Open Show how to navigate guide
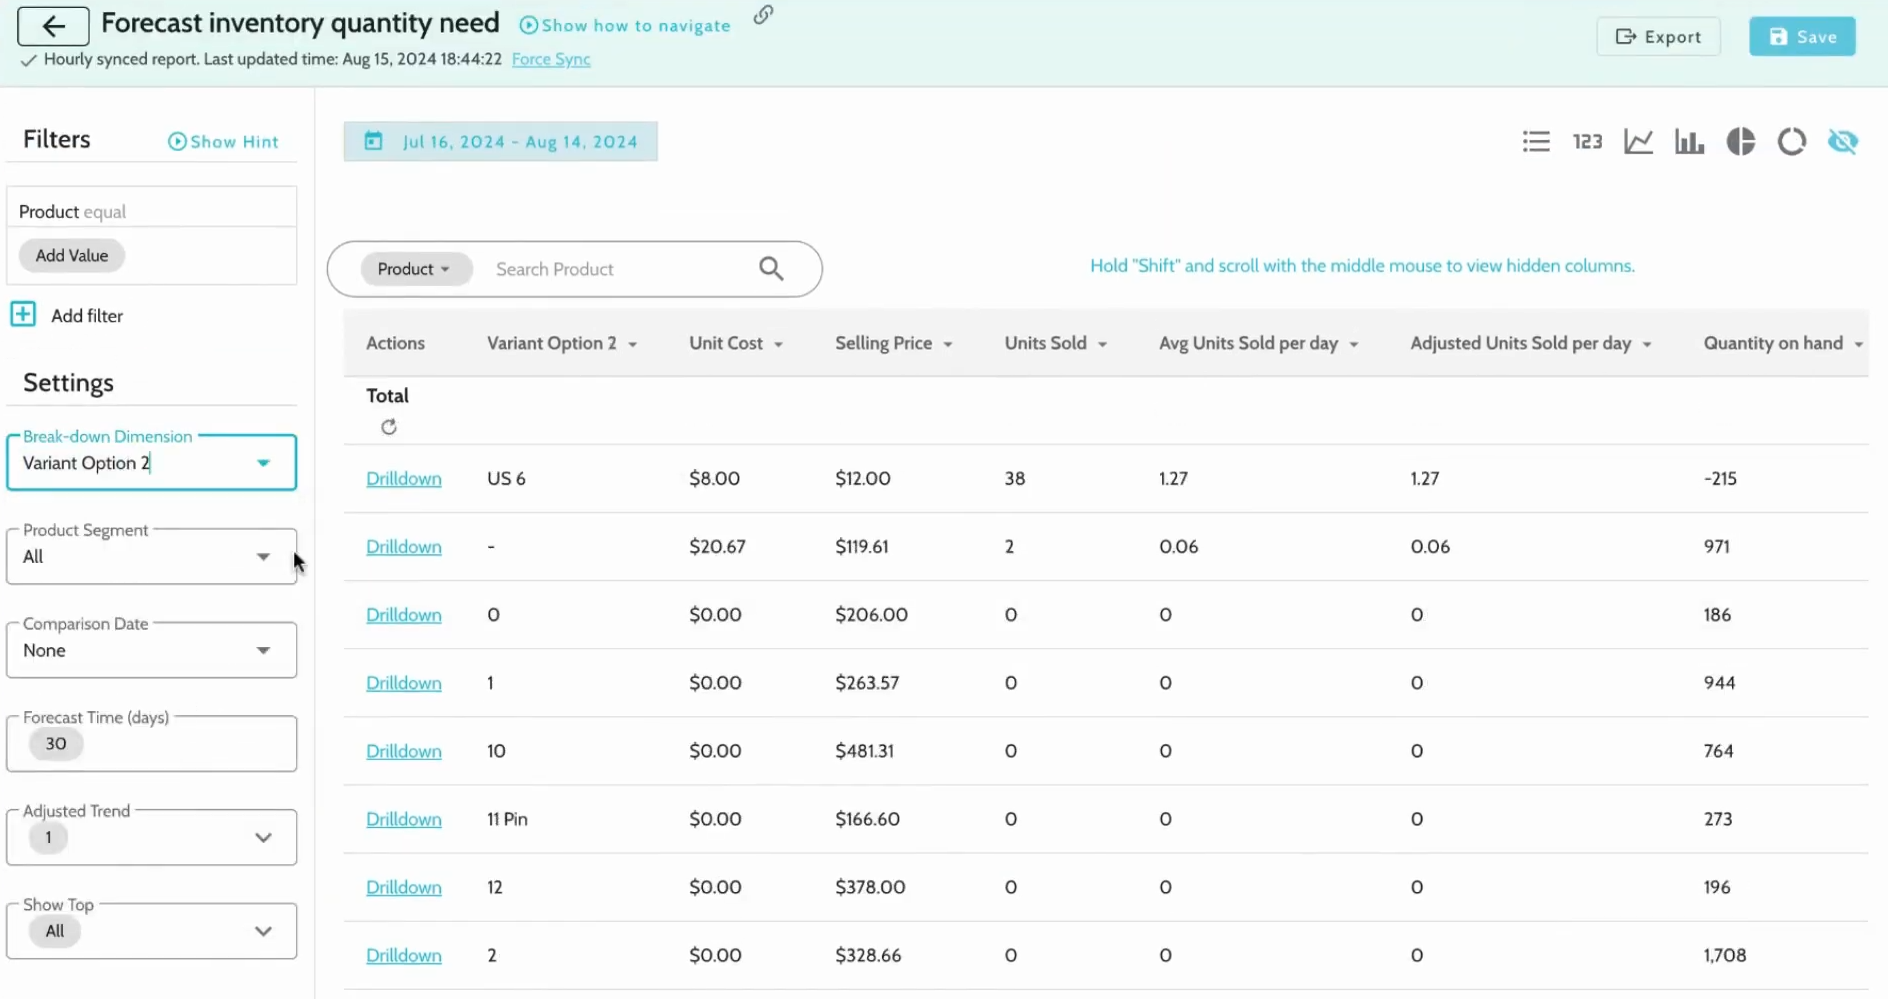Image resolution: width=1888 pixels, height=999 pixels. pyautogui.click(x=625, y=26)
